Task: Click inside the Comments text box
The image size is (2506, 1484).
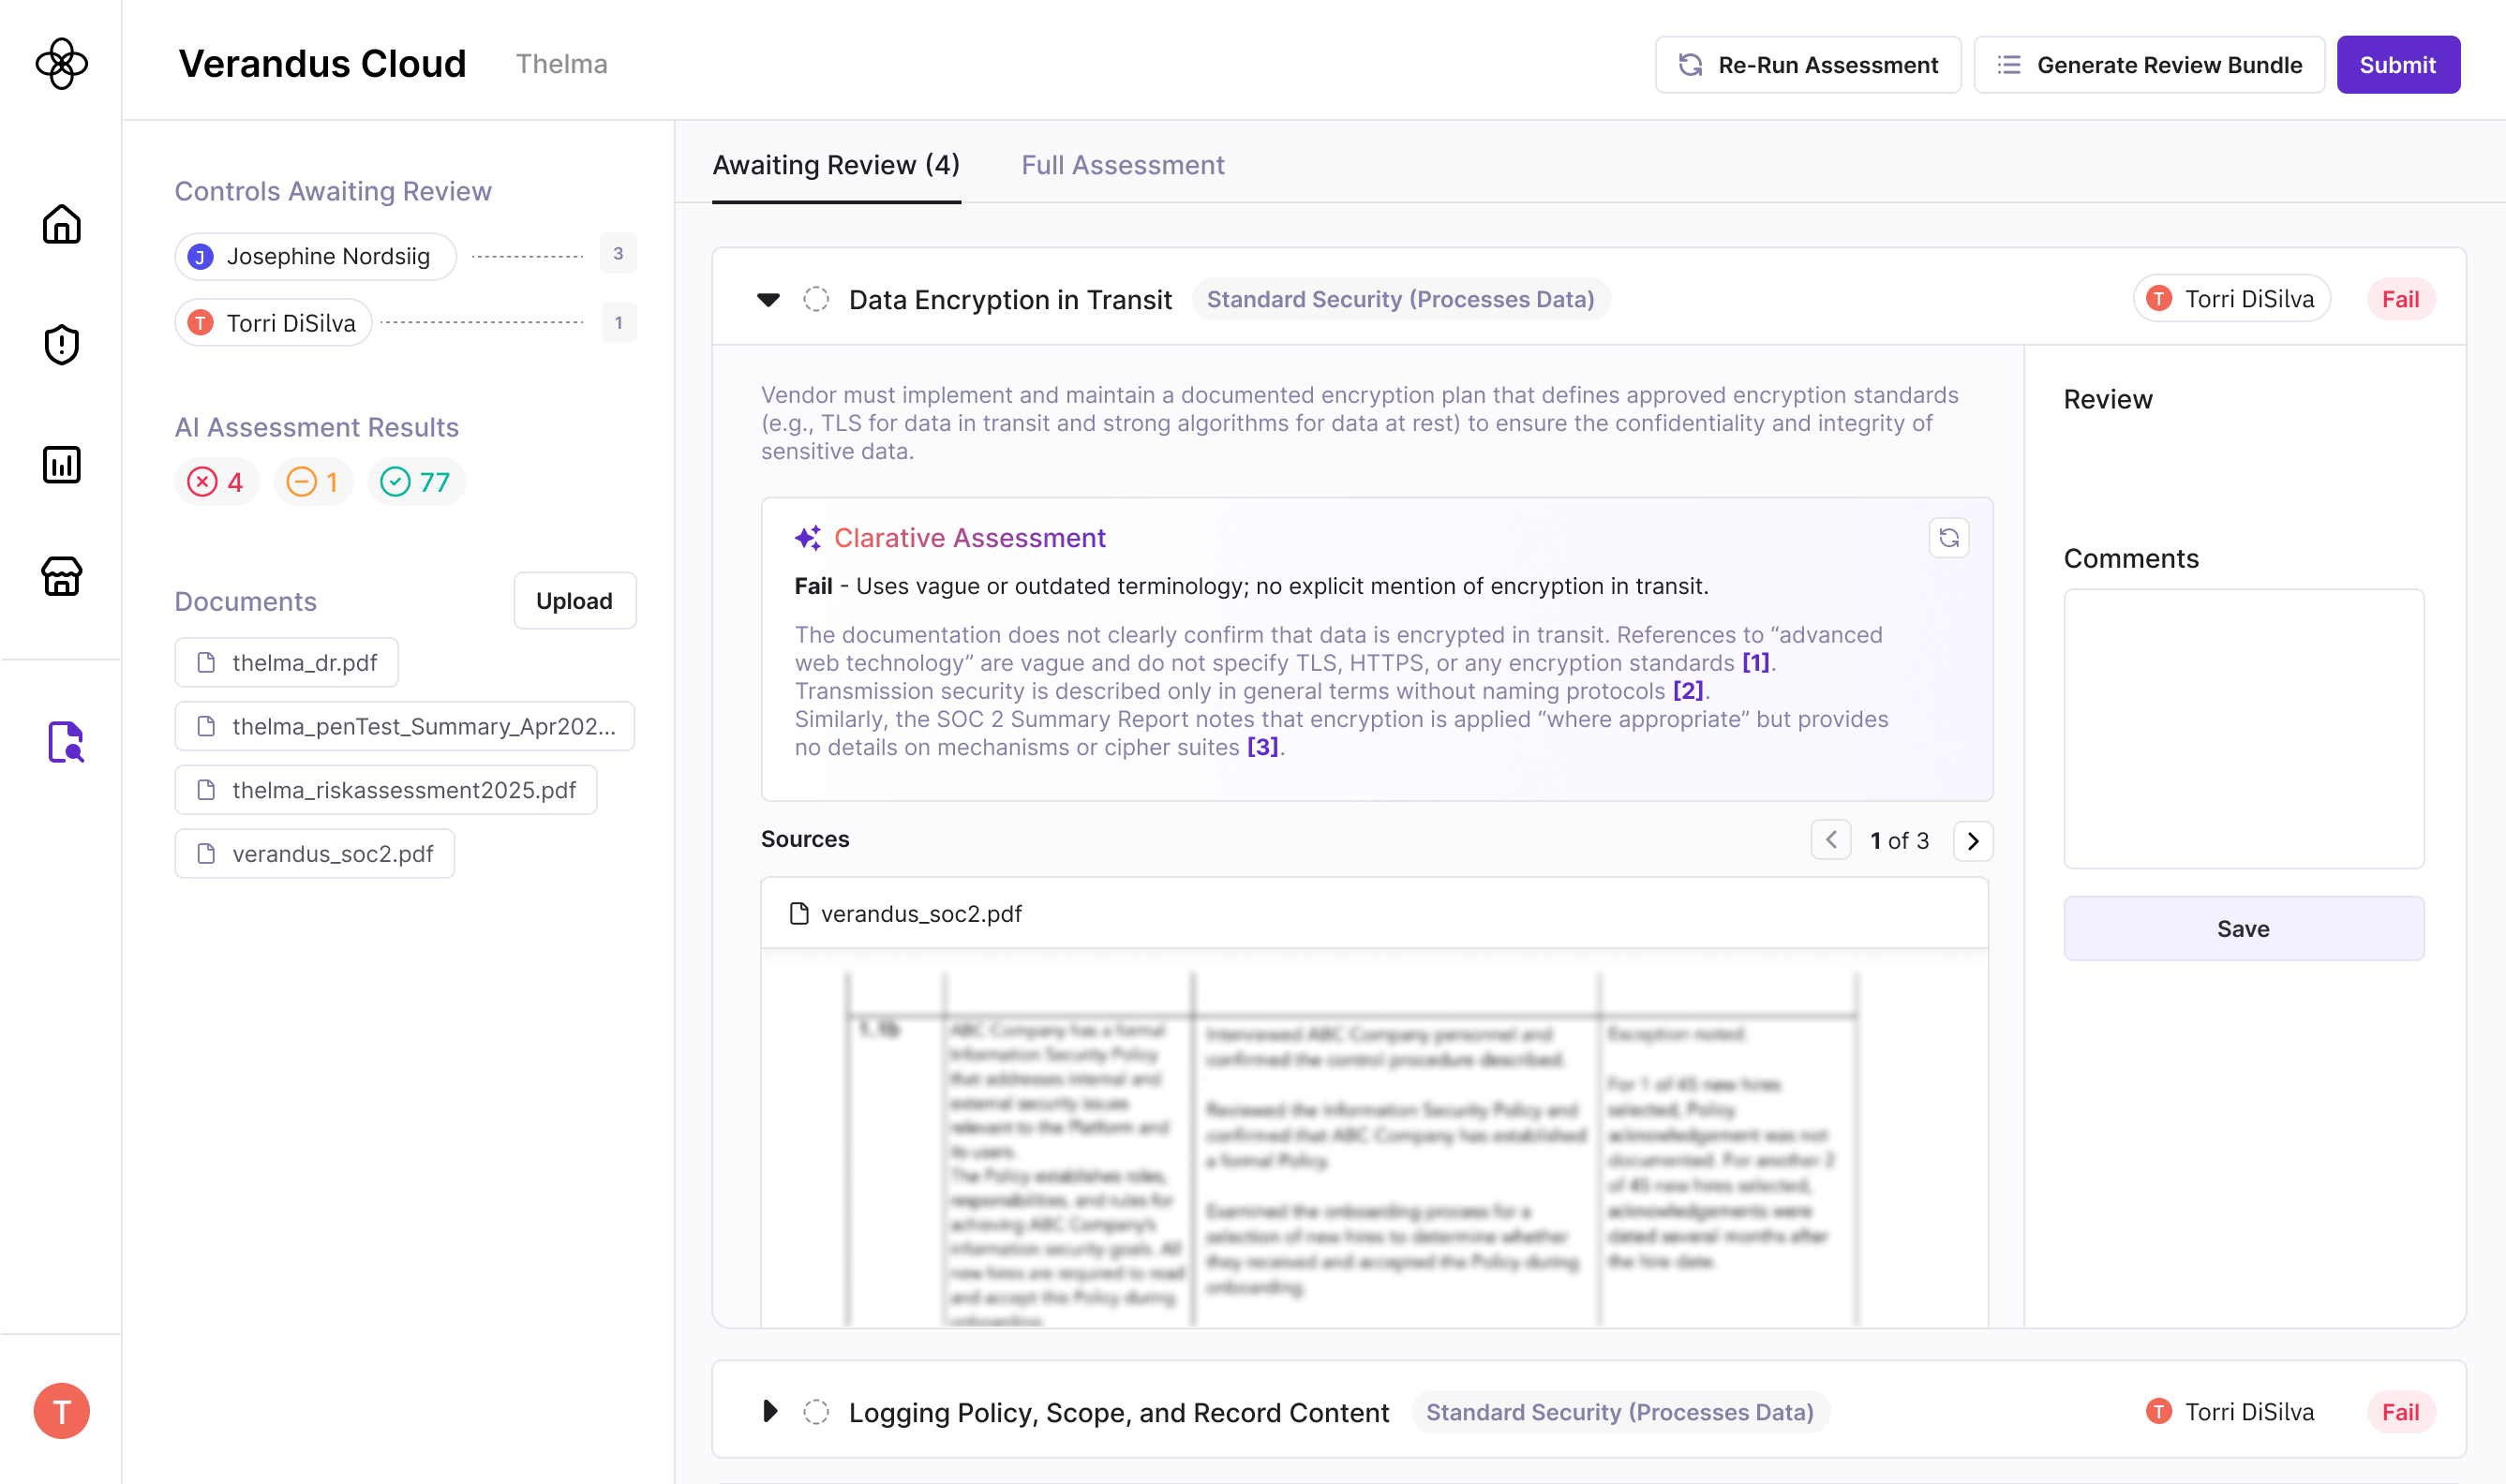Action: (2243, 728)
